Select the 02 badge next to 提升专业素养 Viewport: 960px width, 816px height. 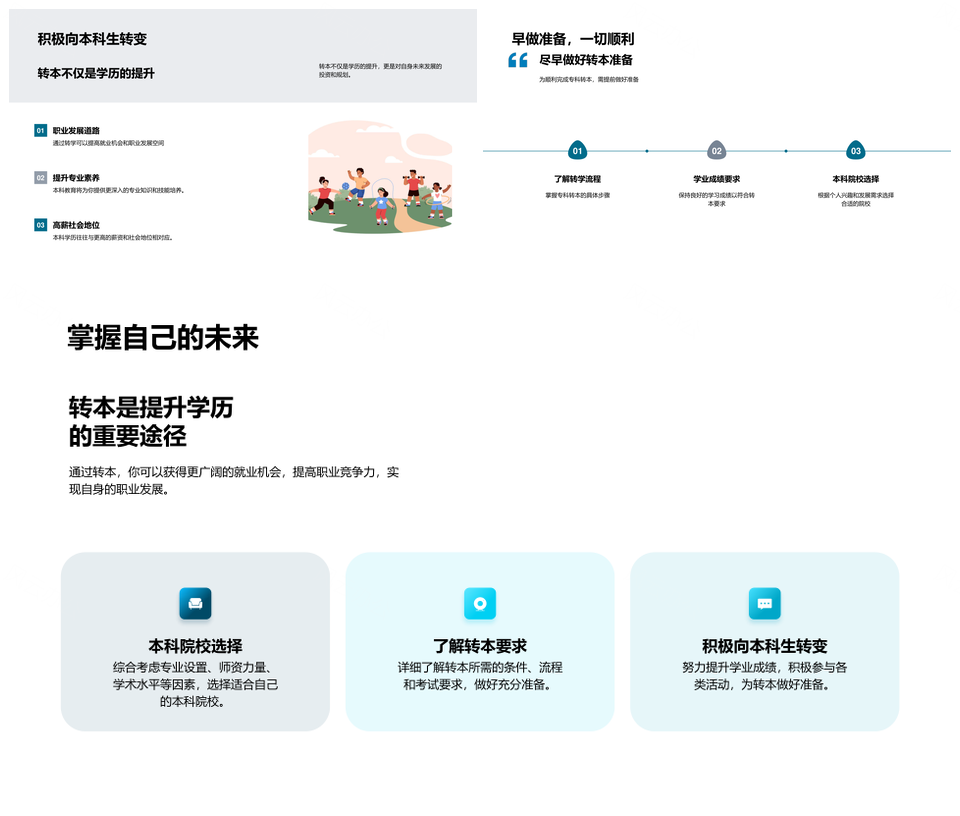pyautogui.click(x=39, y=178)
